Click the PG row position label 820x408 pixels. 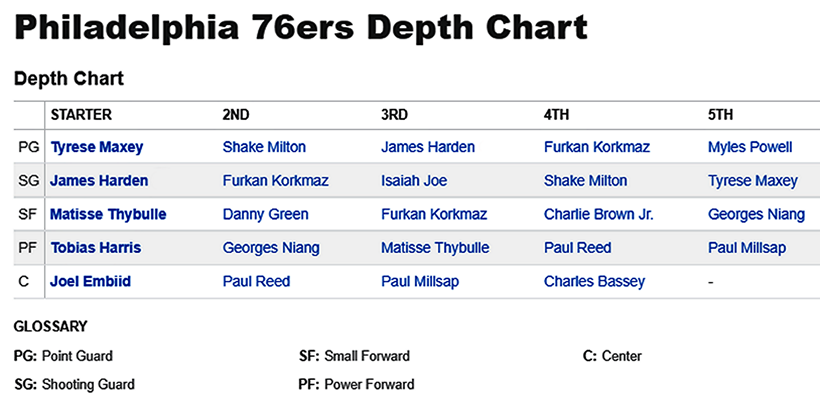[x=28, y=147]
